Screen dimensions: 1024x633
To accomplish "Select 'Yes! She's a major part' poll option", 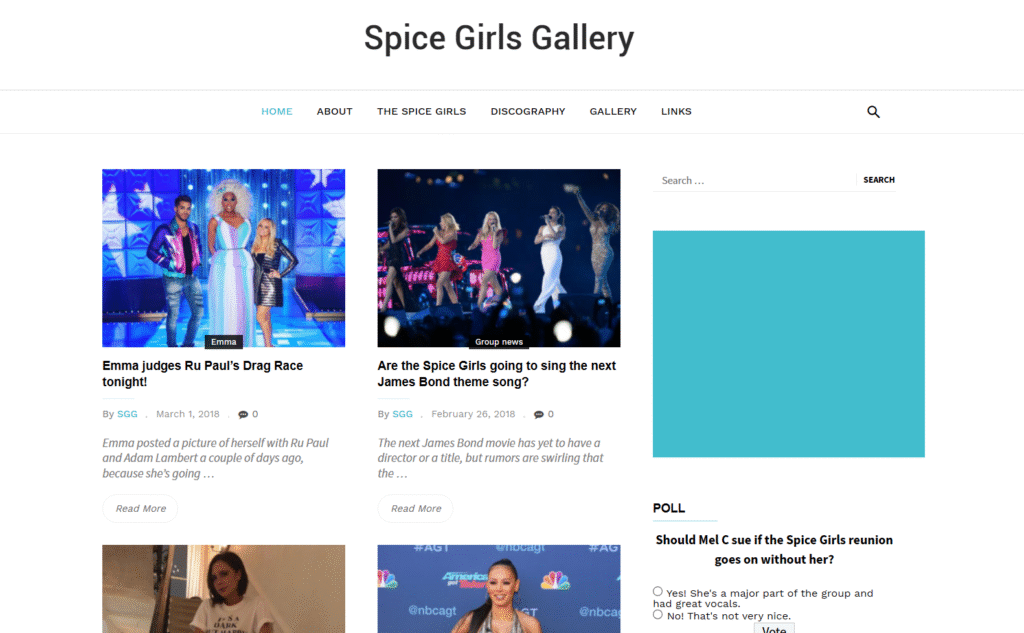I will coord(658,591).
